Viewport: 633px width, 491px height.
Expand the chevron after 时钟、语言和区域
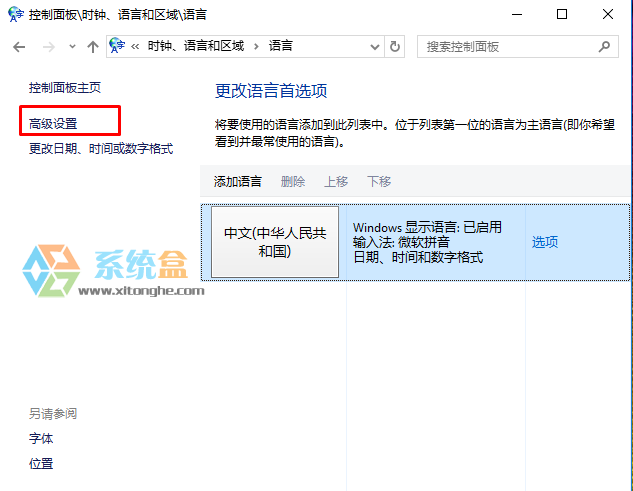pos(256,47)
